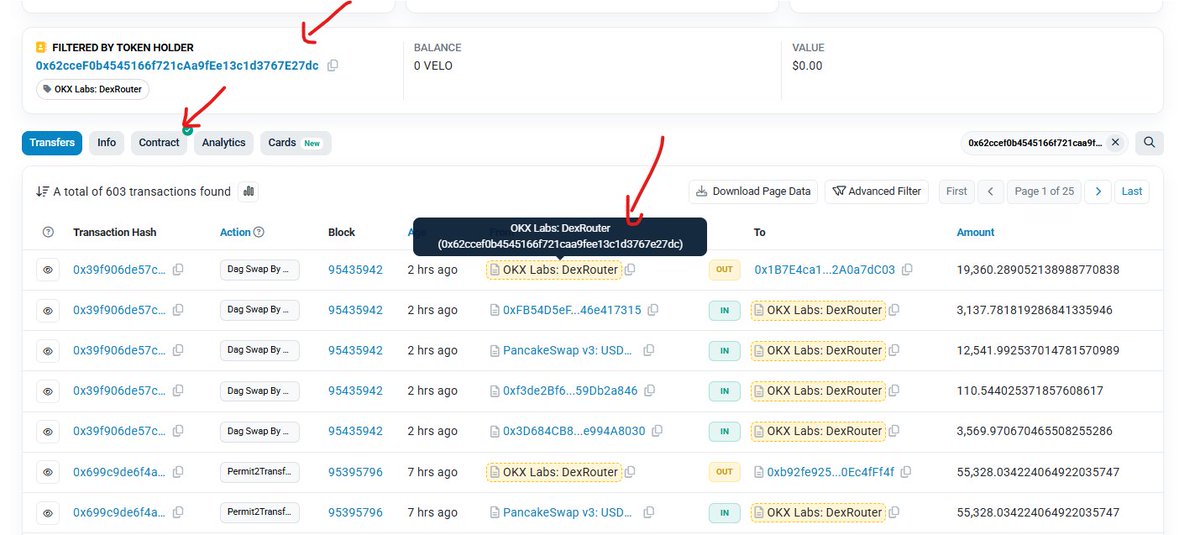Open the verified Contract tab
The height and width of the screenshot is (535, 1200).
tap(159, 143)
